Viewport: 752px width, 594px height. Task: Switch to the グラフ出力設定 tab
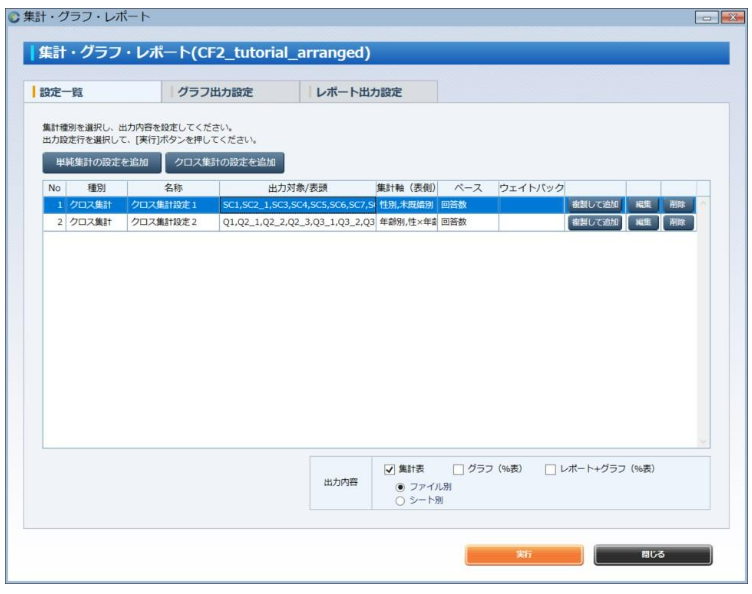coord(230,92)
